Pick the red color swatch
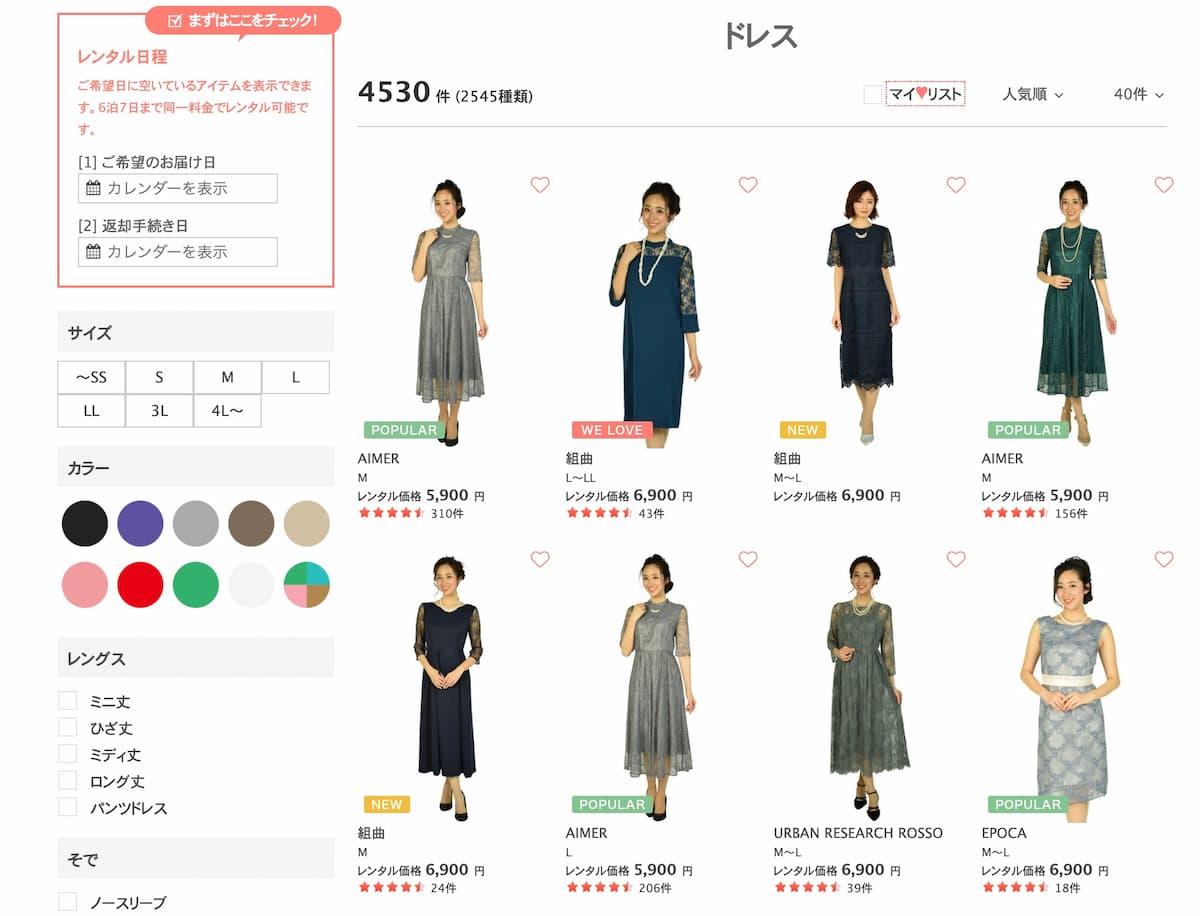 click(x=140, y=585)
